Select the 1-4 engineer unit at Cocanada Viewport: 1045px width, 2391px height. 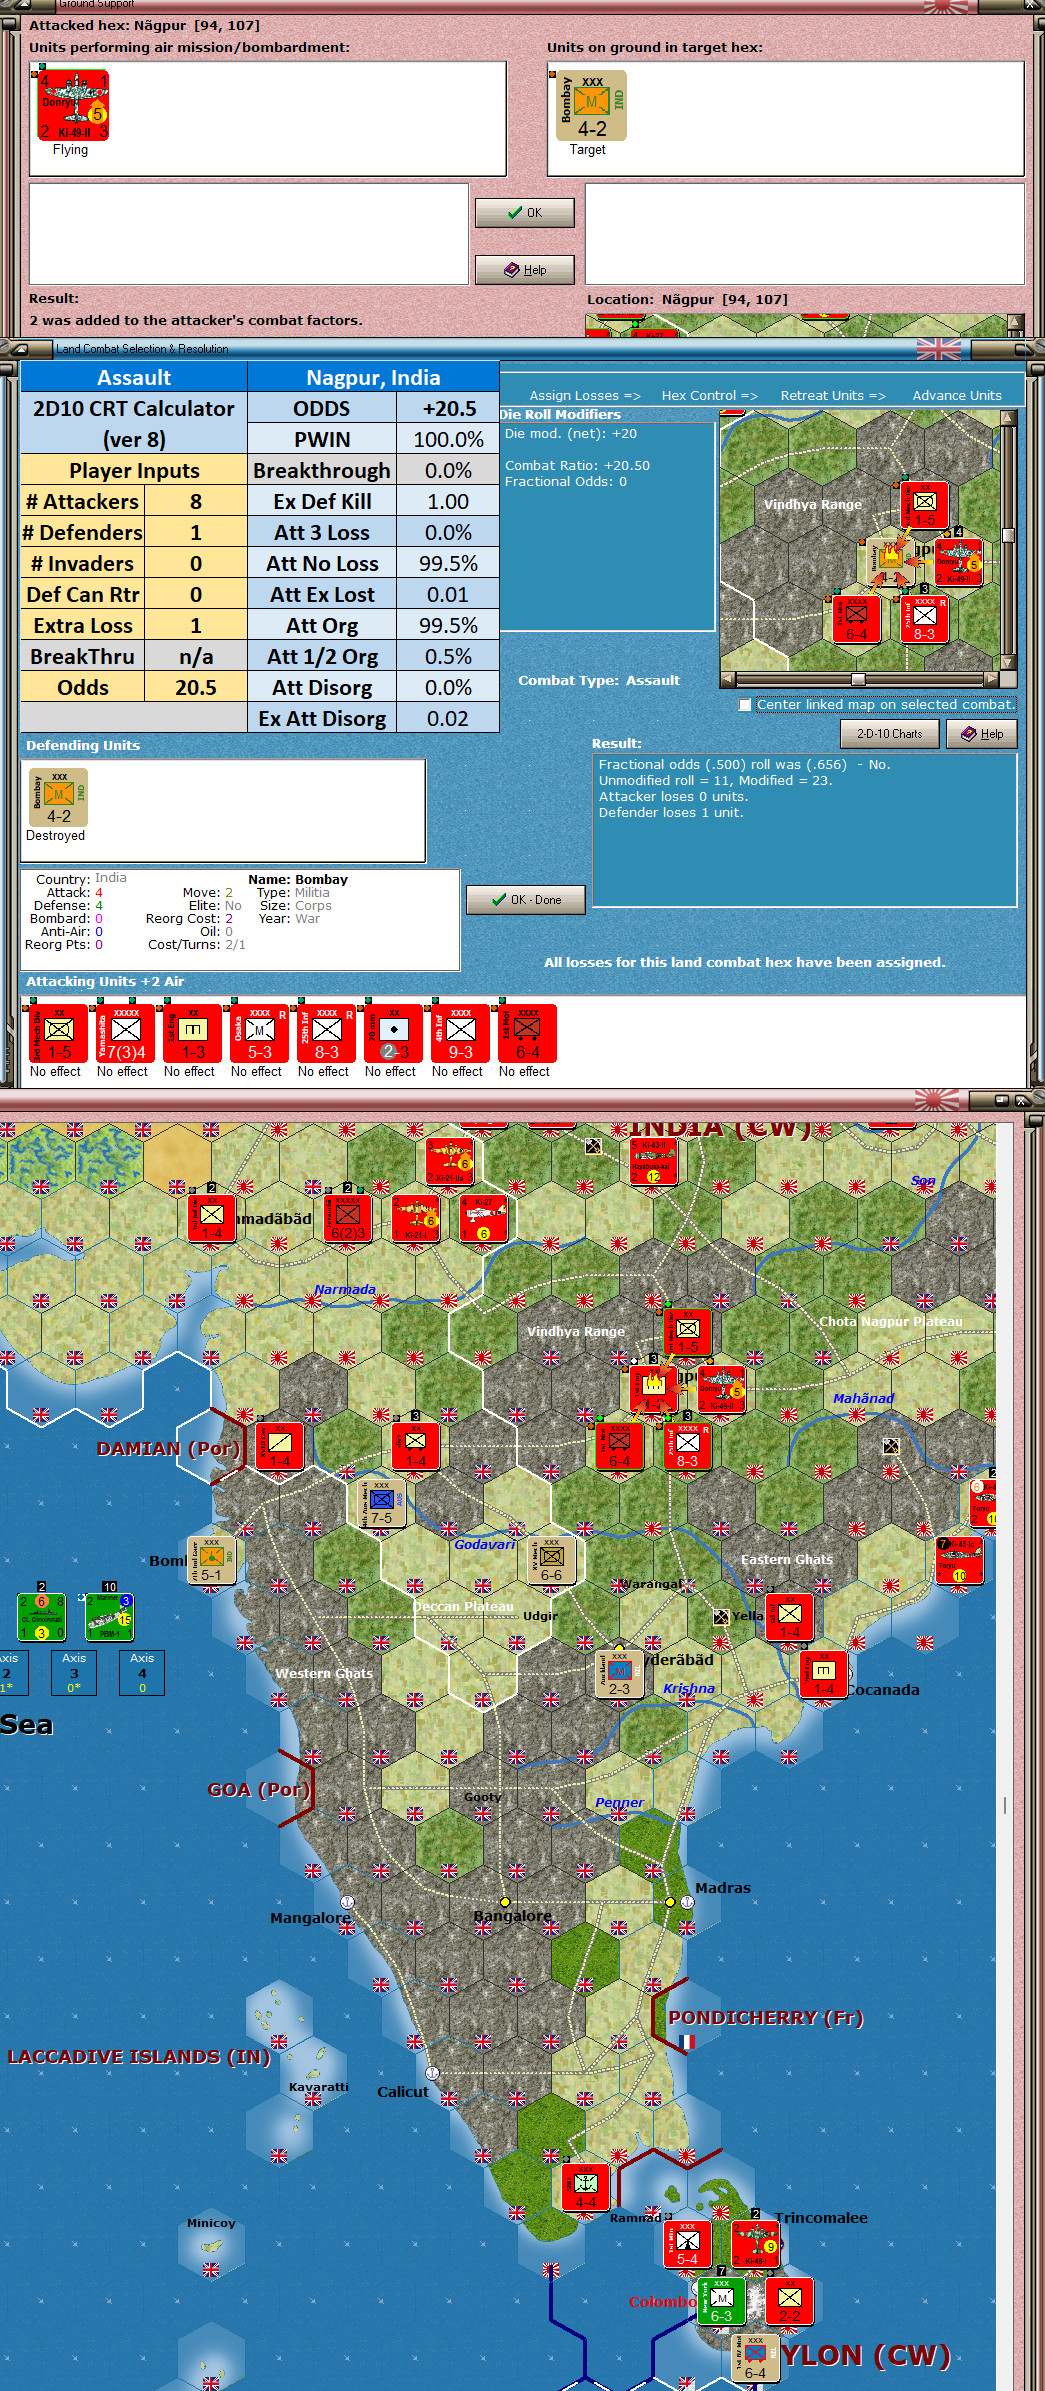coord(823,1674)
